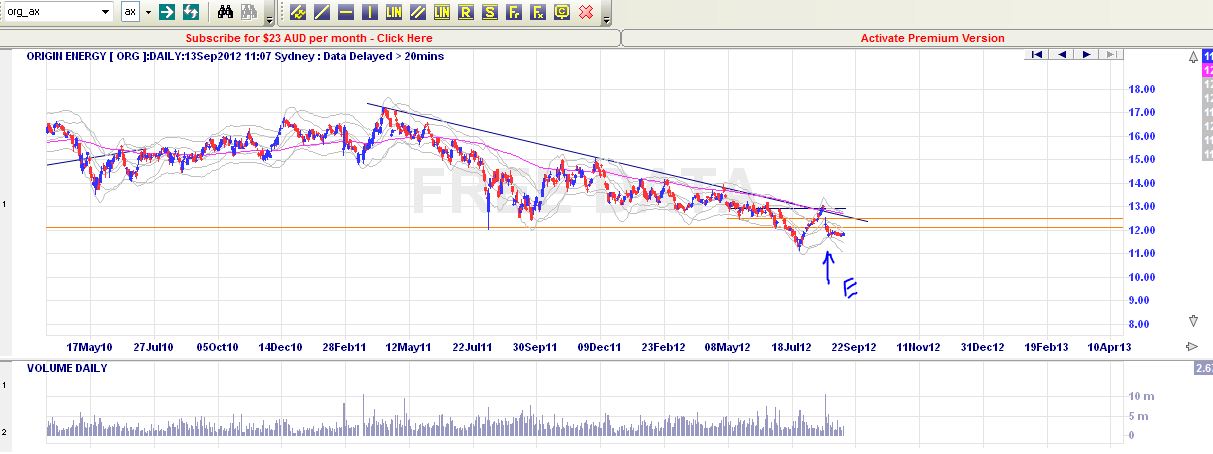This screenshot has width=1213, height=454.
Task: Step chart forward one period
Action: 1085,54
